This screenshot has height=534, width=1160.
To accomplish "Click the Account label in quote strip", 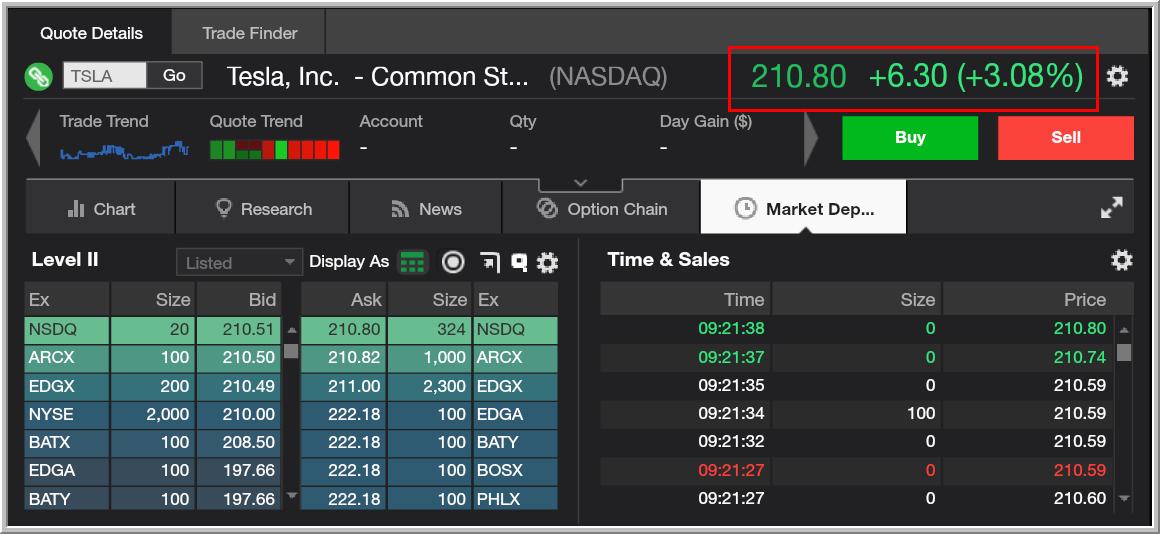I will click(391, 121).
